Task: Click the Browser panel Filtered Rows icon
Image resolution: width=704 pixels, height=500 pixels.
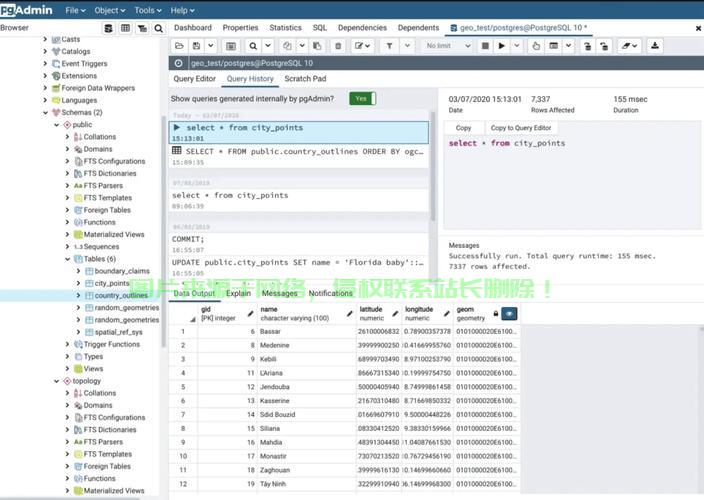Action: (142, 28)
